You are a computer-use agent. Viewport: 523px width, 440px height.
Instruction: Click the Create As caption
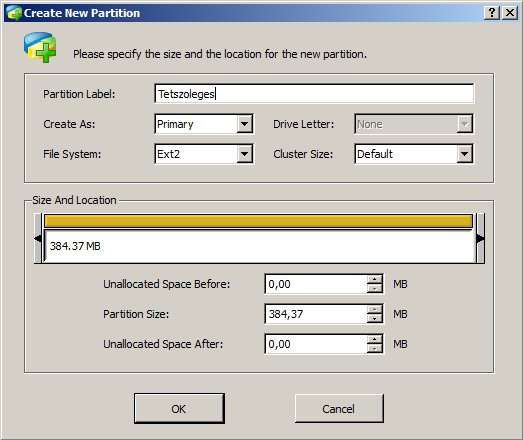(x=69, y=124)
